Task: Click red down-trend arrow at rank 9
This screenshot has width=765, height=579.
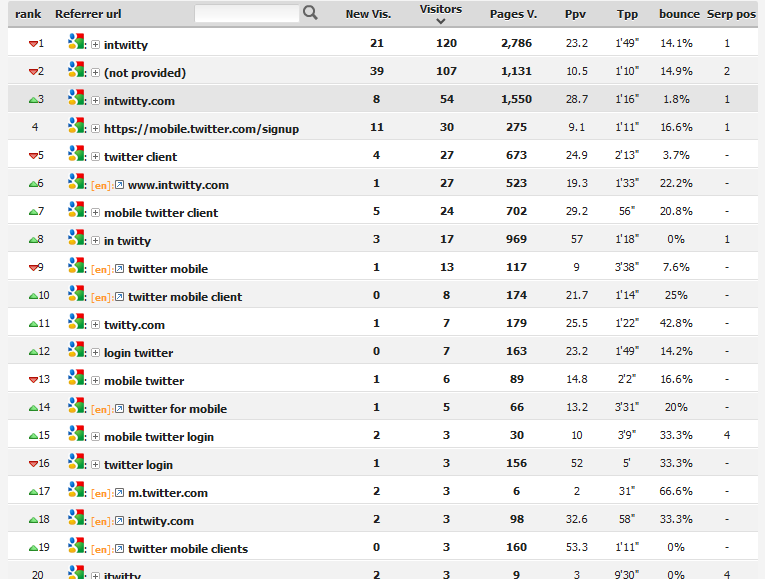Action: [x=33, y=267]
